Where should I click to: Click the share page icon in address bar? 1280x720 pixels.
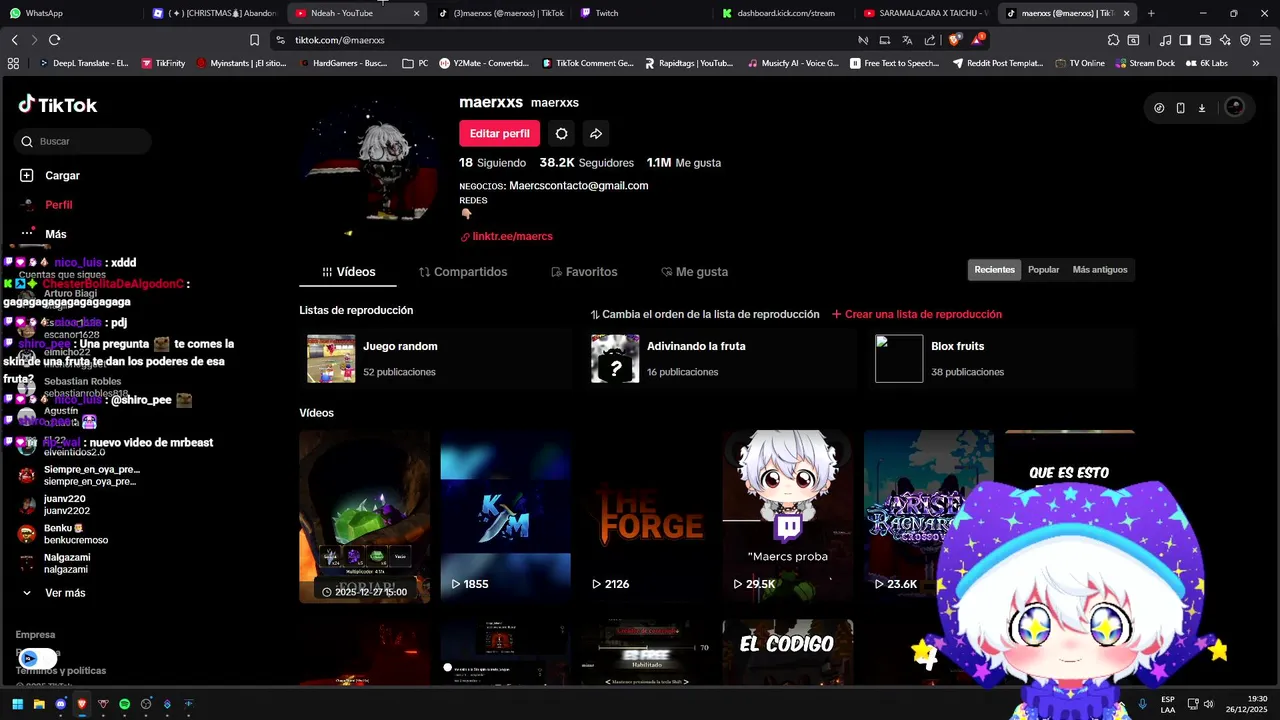[930, 40]
